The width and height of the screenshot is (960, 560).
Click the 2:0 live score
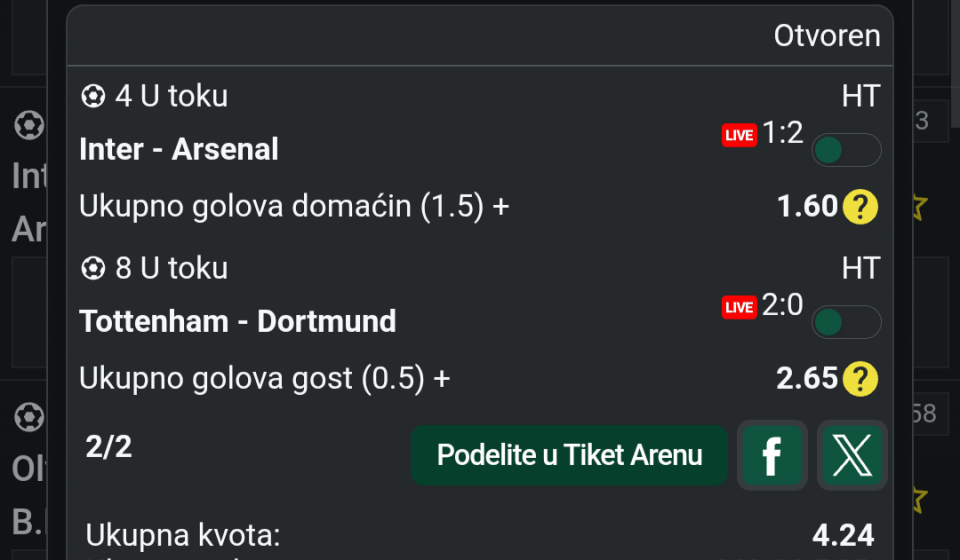(783, 305)
